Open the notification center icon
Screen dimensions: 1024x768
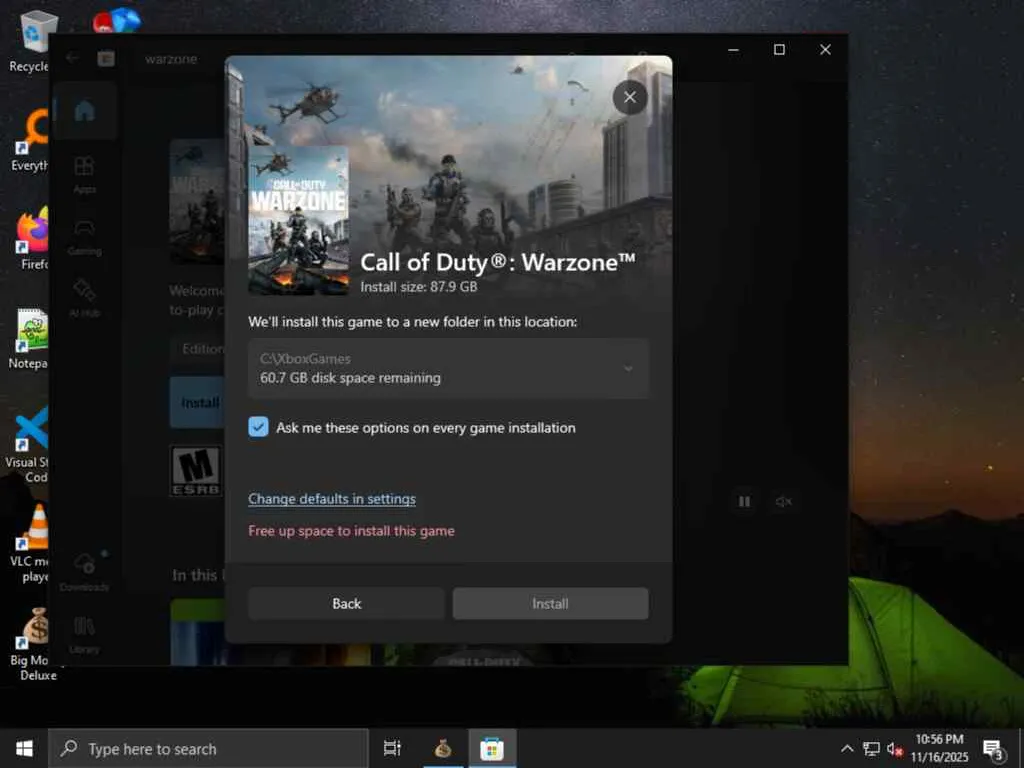(x=993, y=749)
